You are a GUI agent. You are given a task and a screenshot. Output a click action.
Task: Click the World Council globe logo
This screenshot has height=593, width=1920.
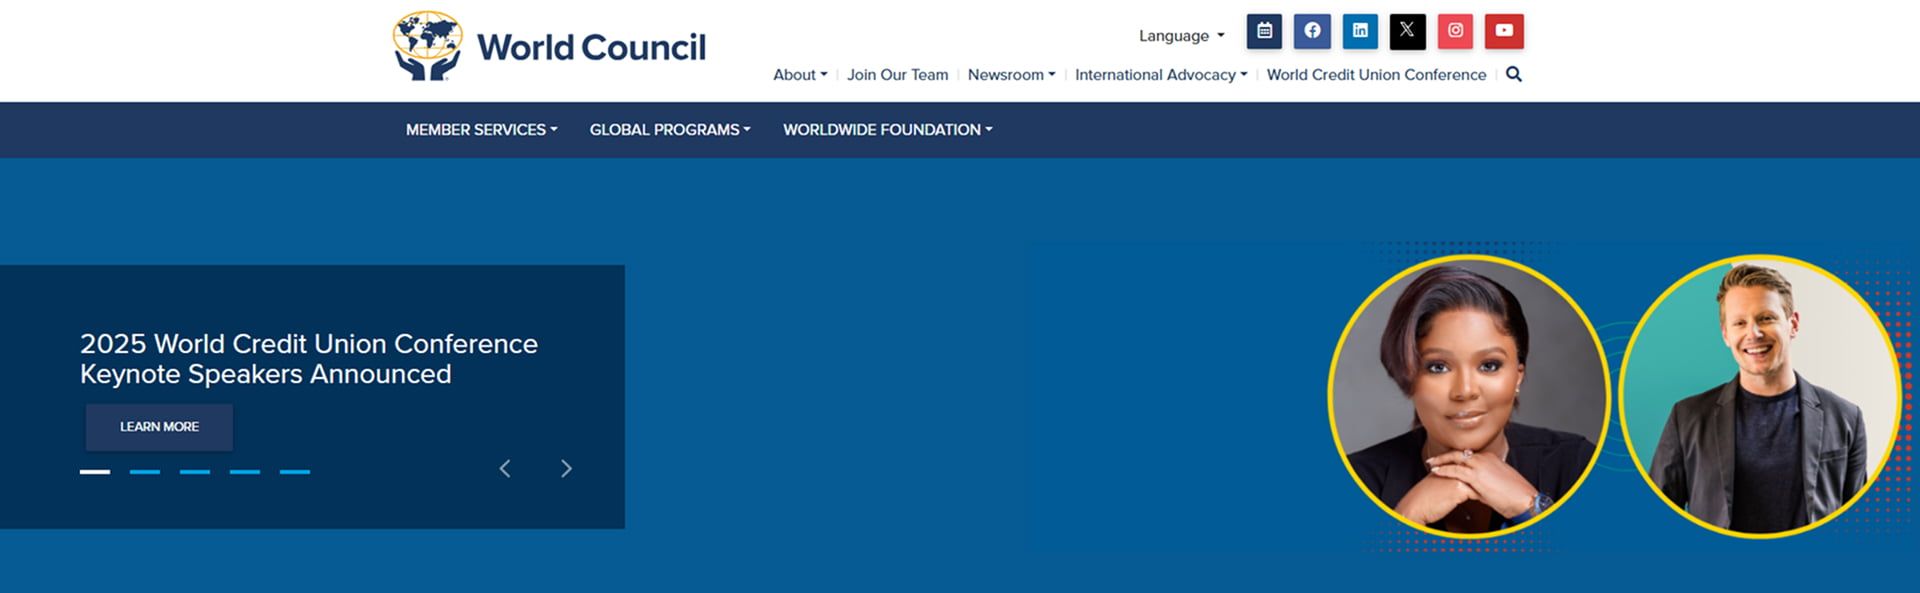(x=428, y=46)
